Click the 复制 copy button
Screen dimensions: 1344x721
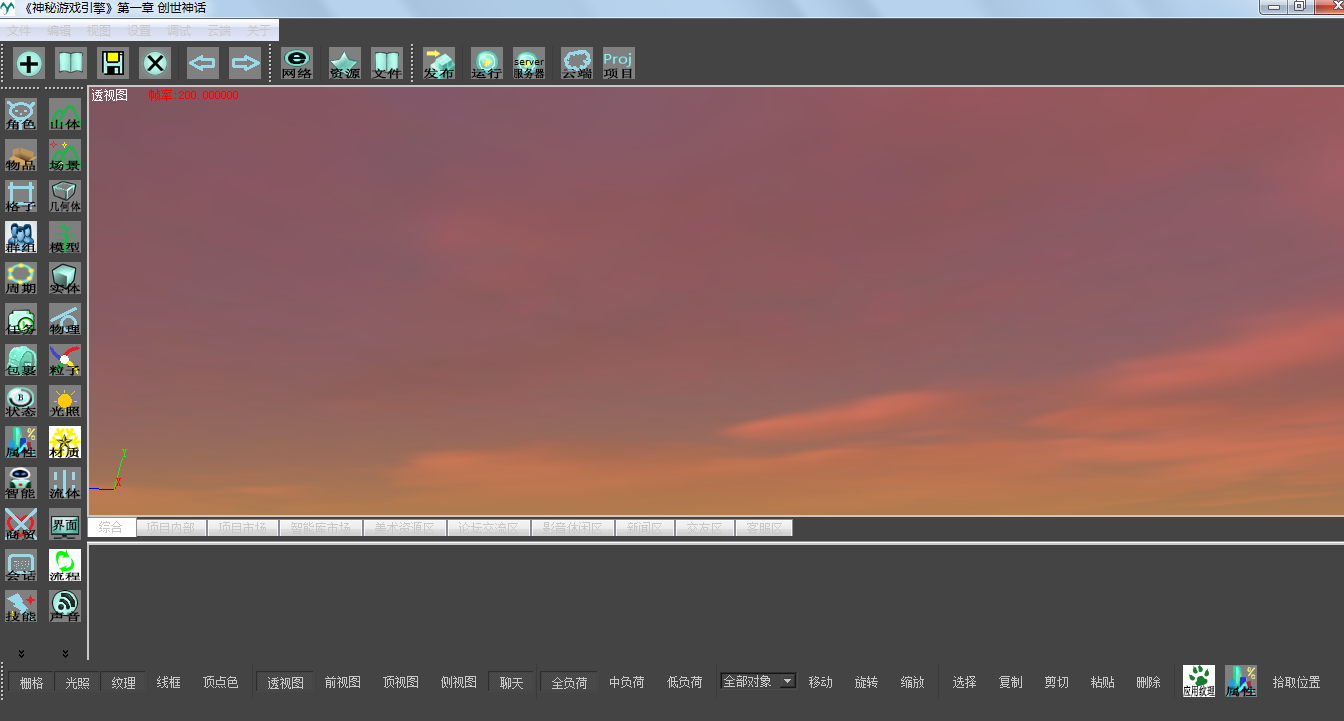[1011, 683]
